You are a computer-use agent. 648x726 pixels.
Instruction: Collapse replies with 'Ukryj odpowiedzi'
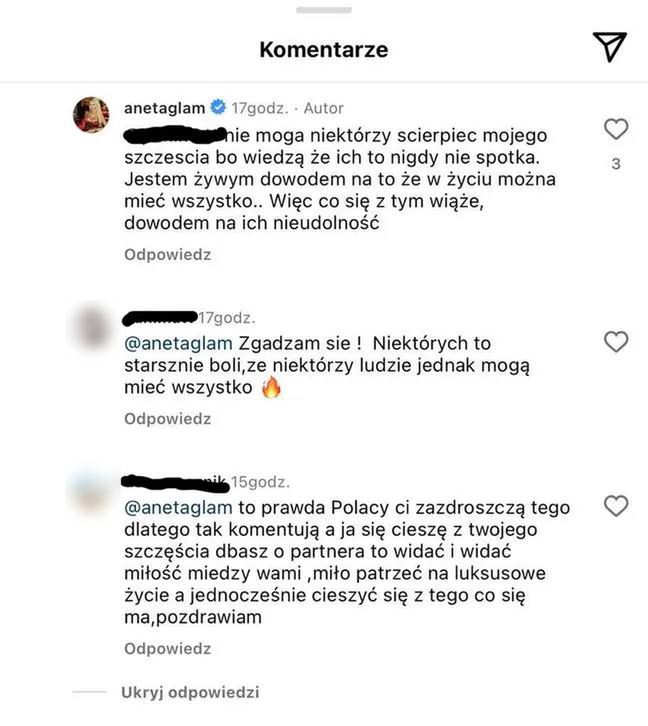click(x=190, y=692)
